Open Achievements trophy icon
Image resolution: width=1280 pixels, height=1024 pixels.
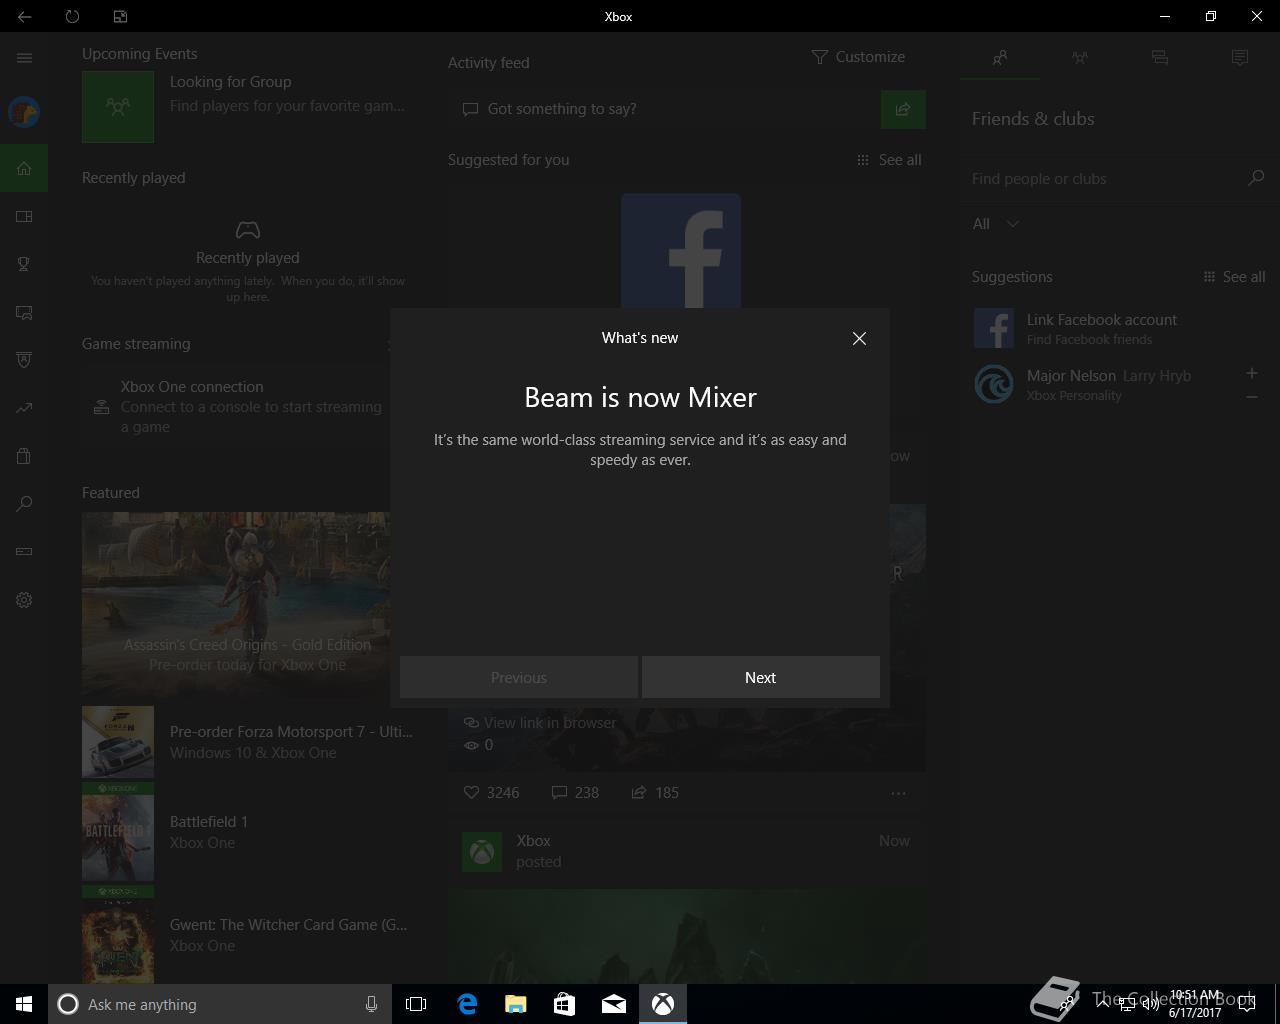24,264
